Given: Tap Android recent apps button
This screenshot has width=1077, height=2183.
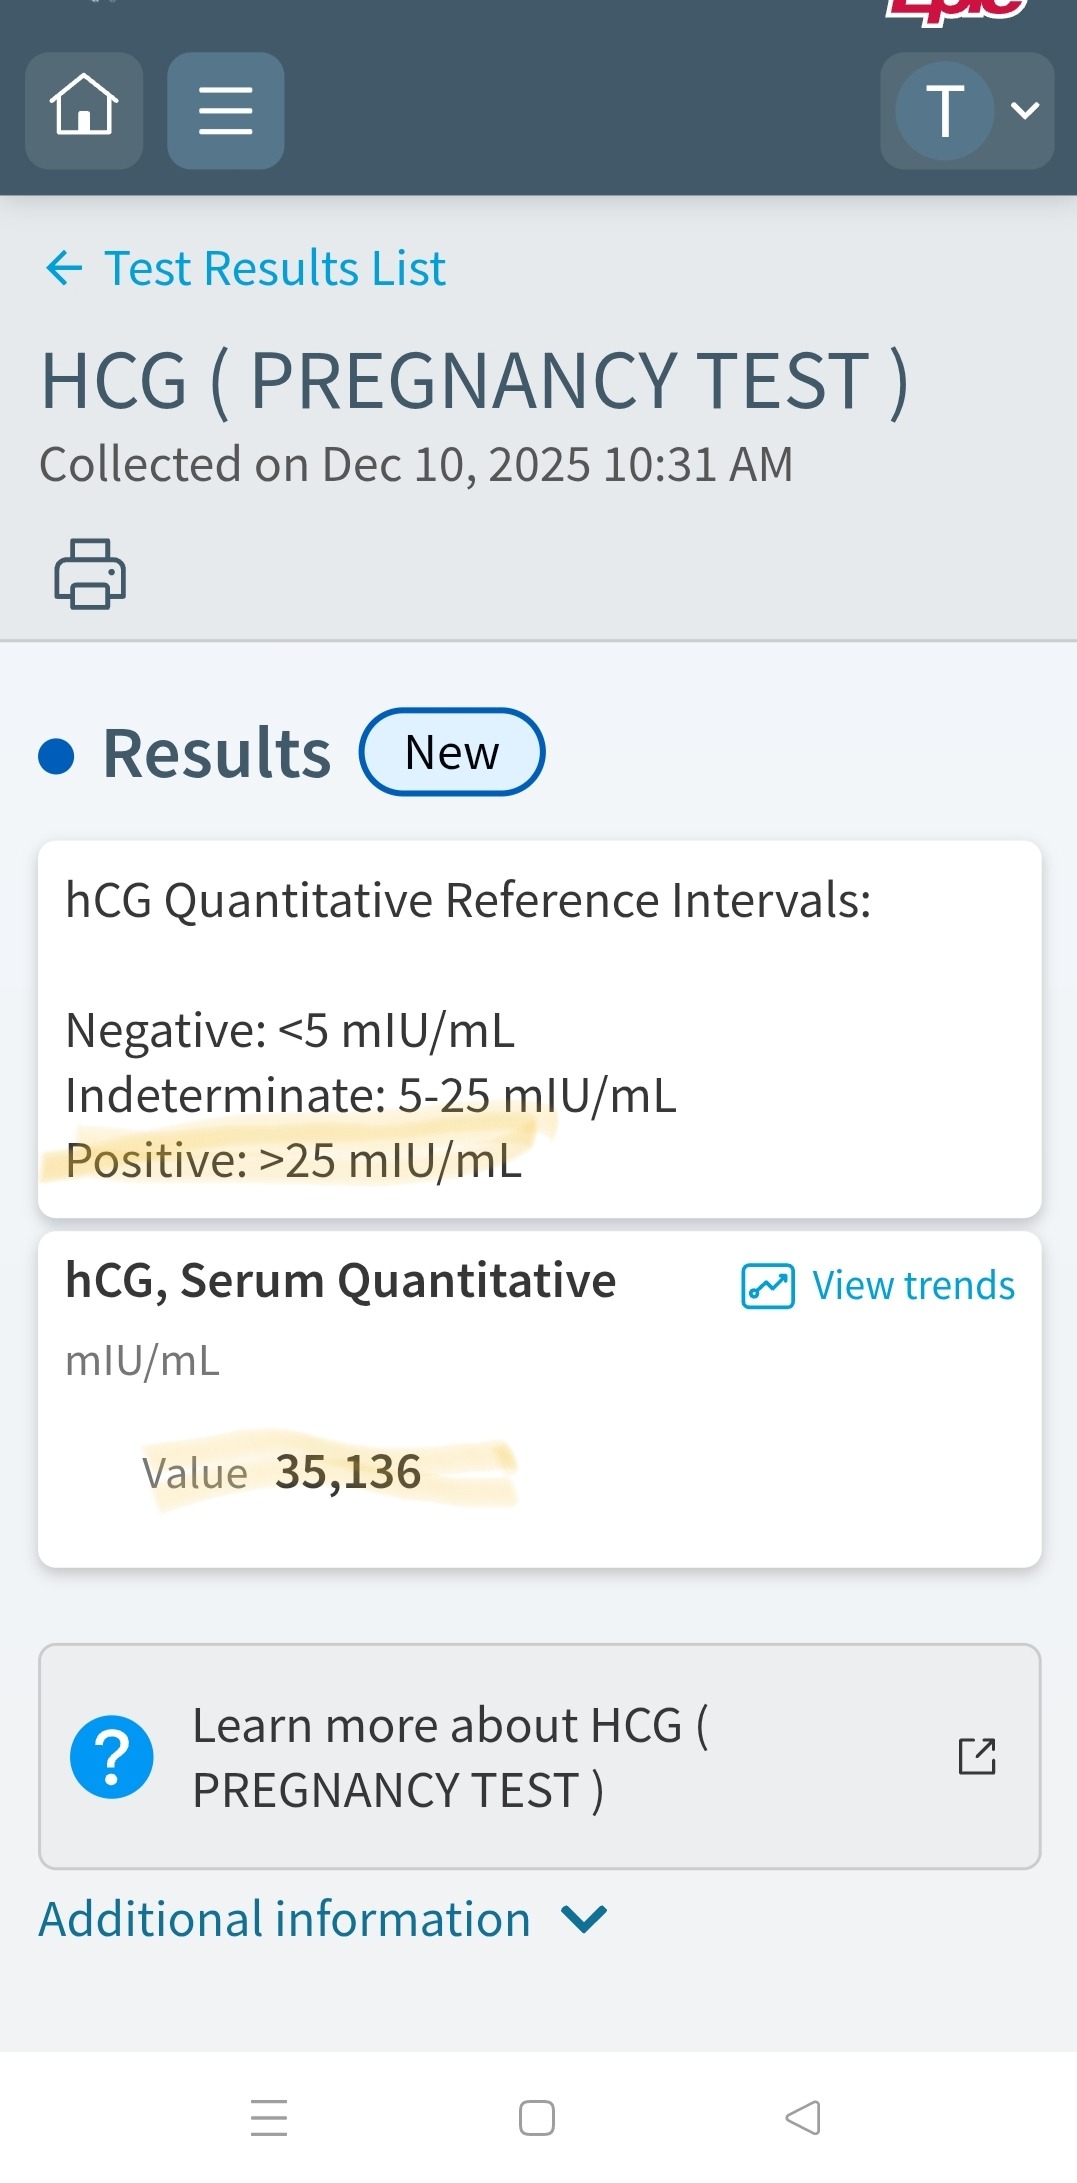Looking at the screenshot, I should [269, 2117].
